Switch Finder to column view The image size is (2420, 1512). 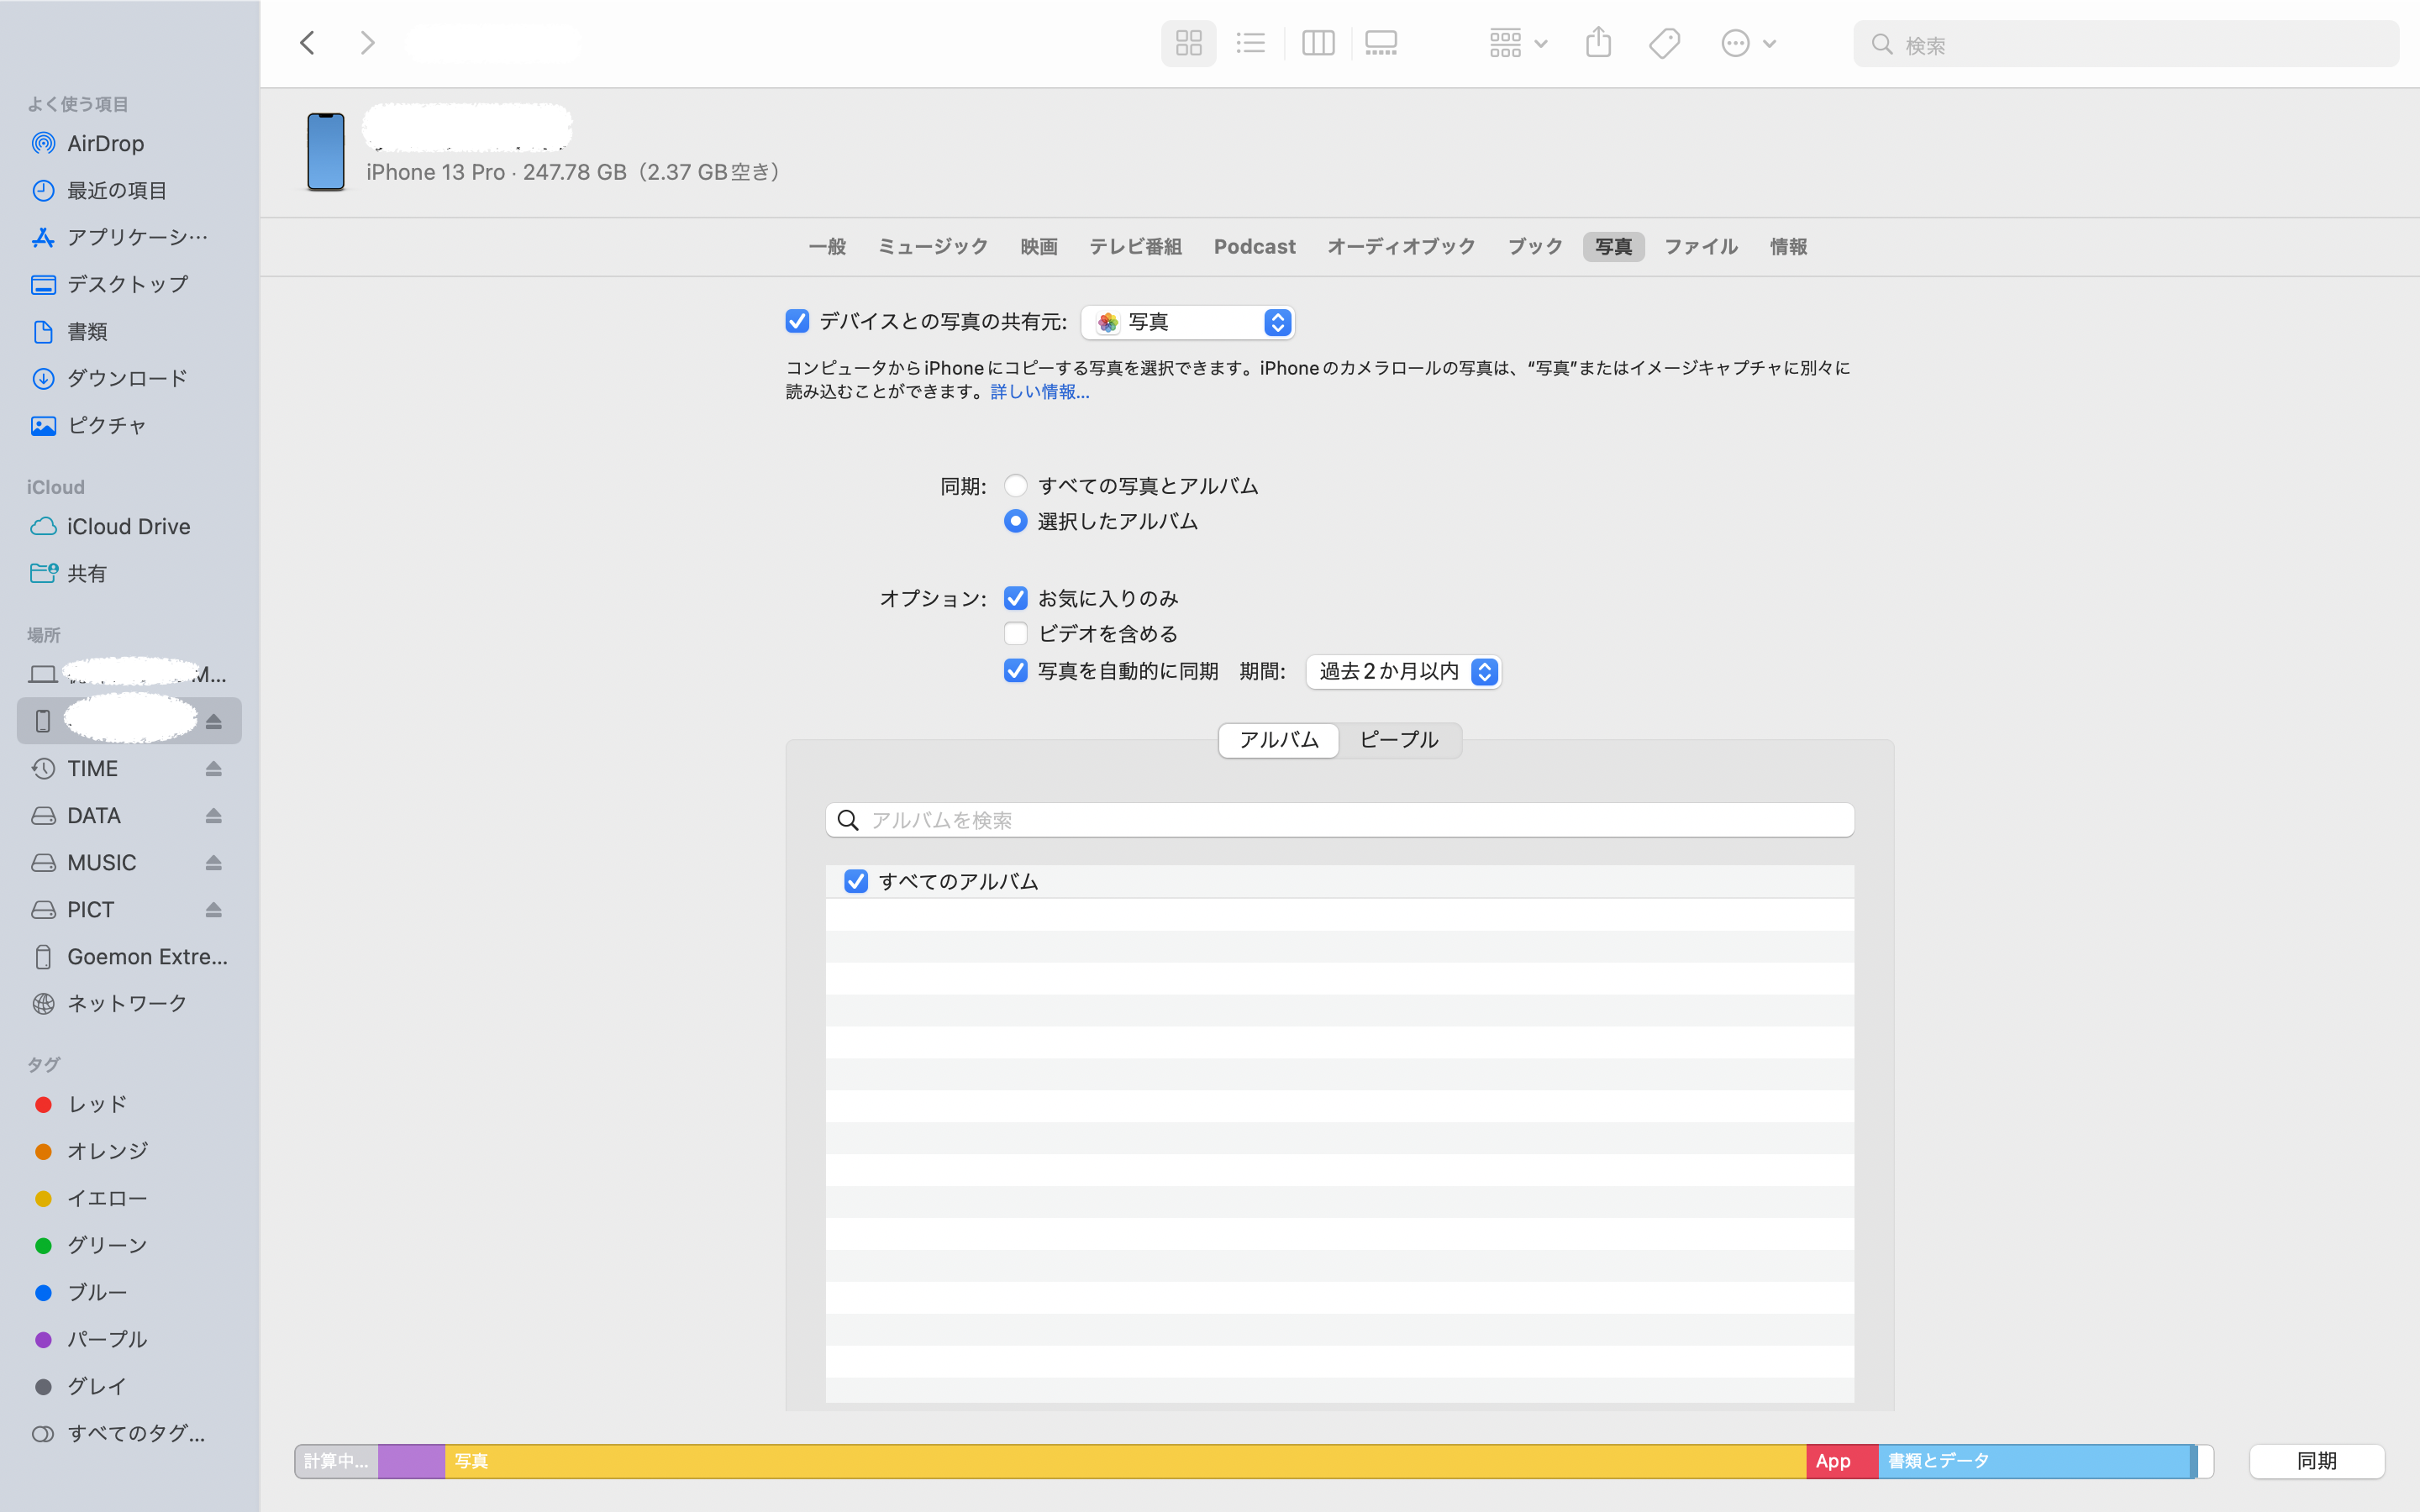1317,43
